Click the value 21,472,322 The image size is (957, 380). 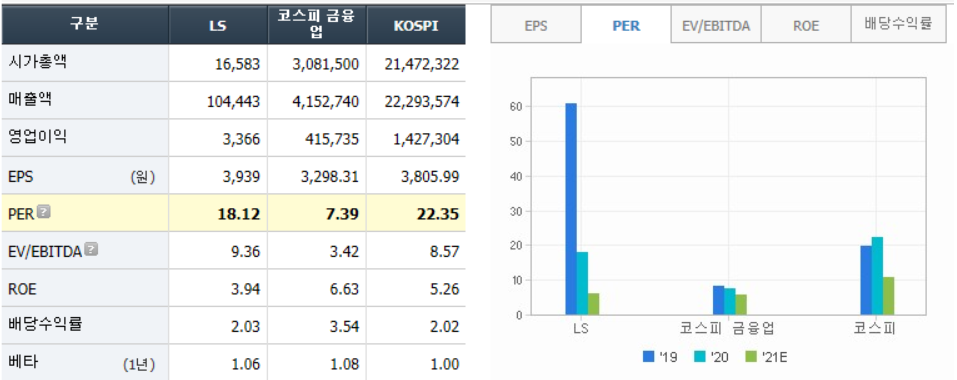(x=422, y=64)
